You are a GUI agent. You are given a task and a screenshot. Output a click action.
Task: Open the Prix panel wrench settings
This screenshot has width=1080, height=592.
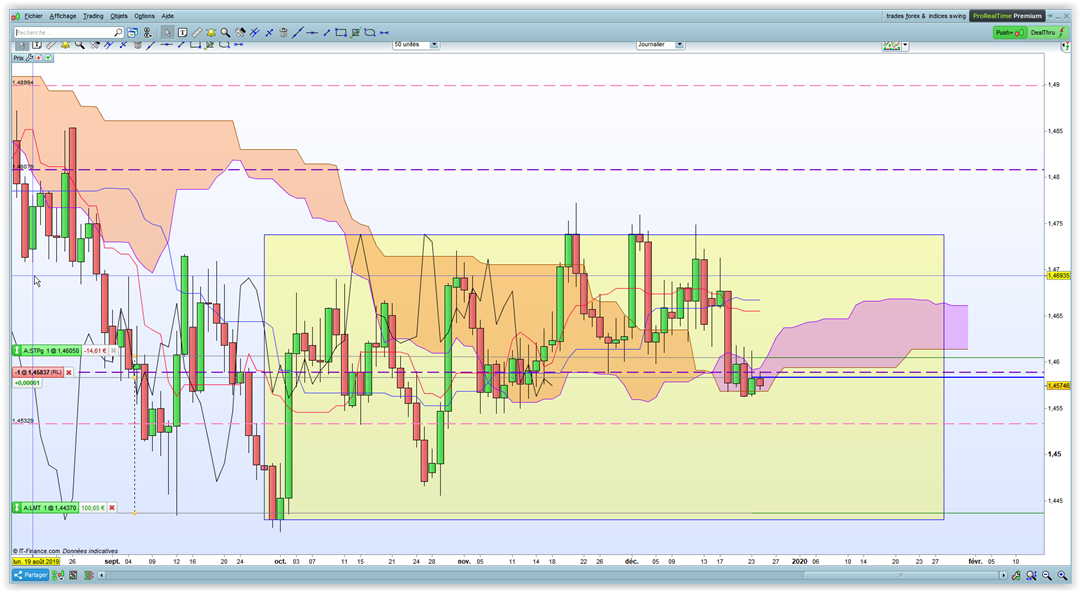[30, 58]
